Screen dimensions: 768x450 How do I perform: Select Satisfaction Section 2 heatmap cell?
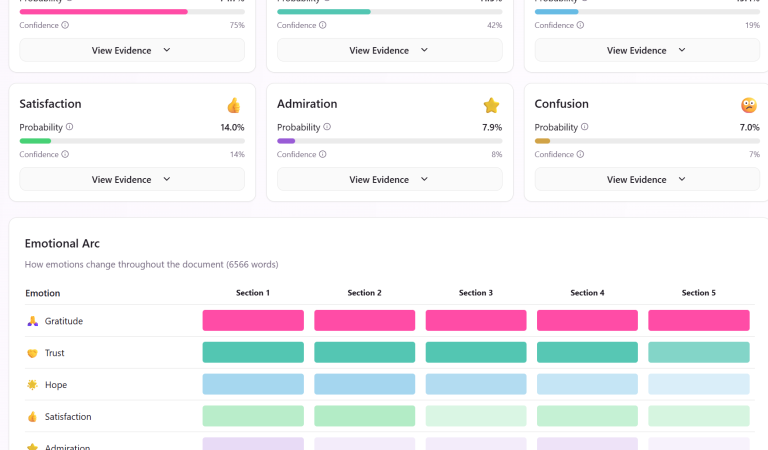[364, 416]
